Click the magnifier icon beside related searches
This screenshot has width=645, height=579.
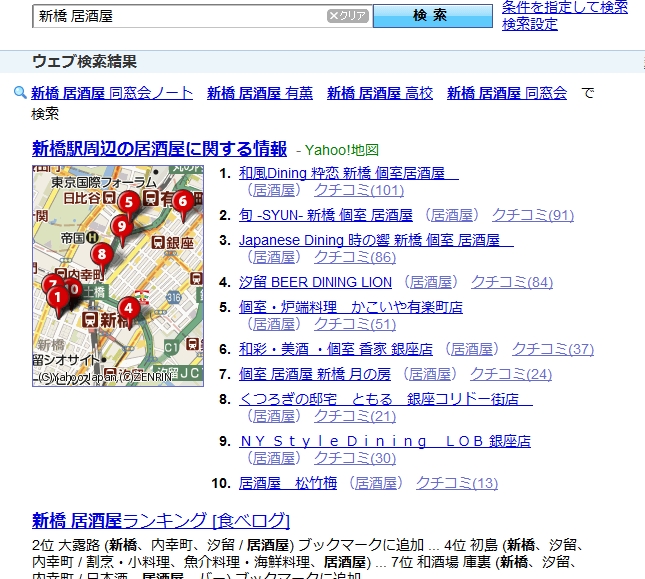20,93
